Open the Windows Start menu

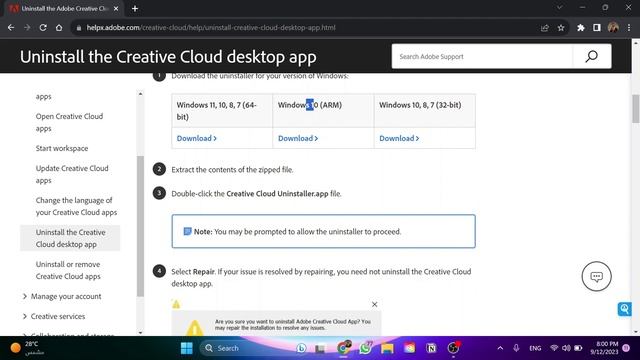pos(187,348)
